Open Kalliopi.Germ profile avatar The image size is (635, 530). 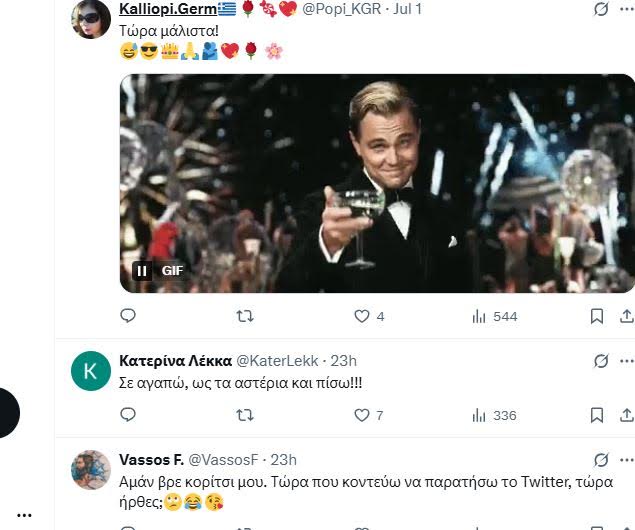pyautogui.click(x=91, y=18)
